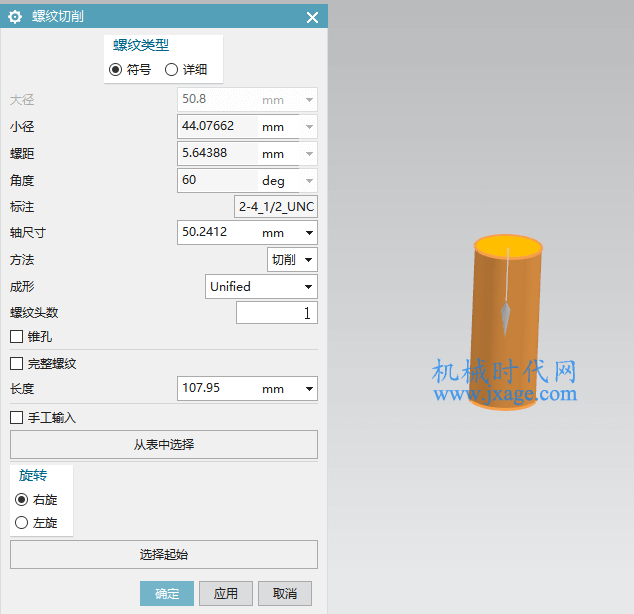
Task: Open the 小径 unit dropdown arrow
Action: [x=309, y=127]
